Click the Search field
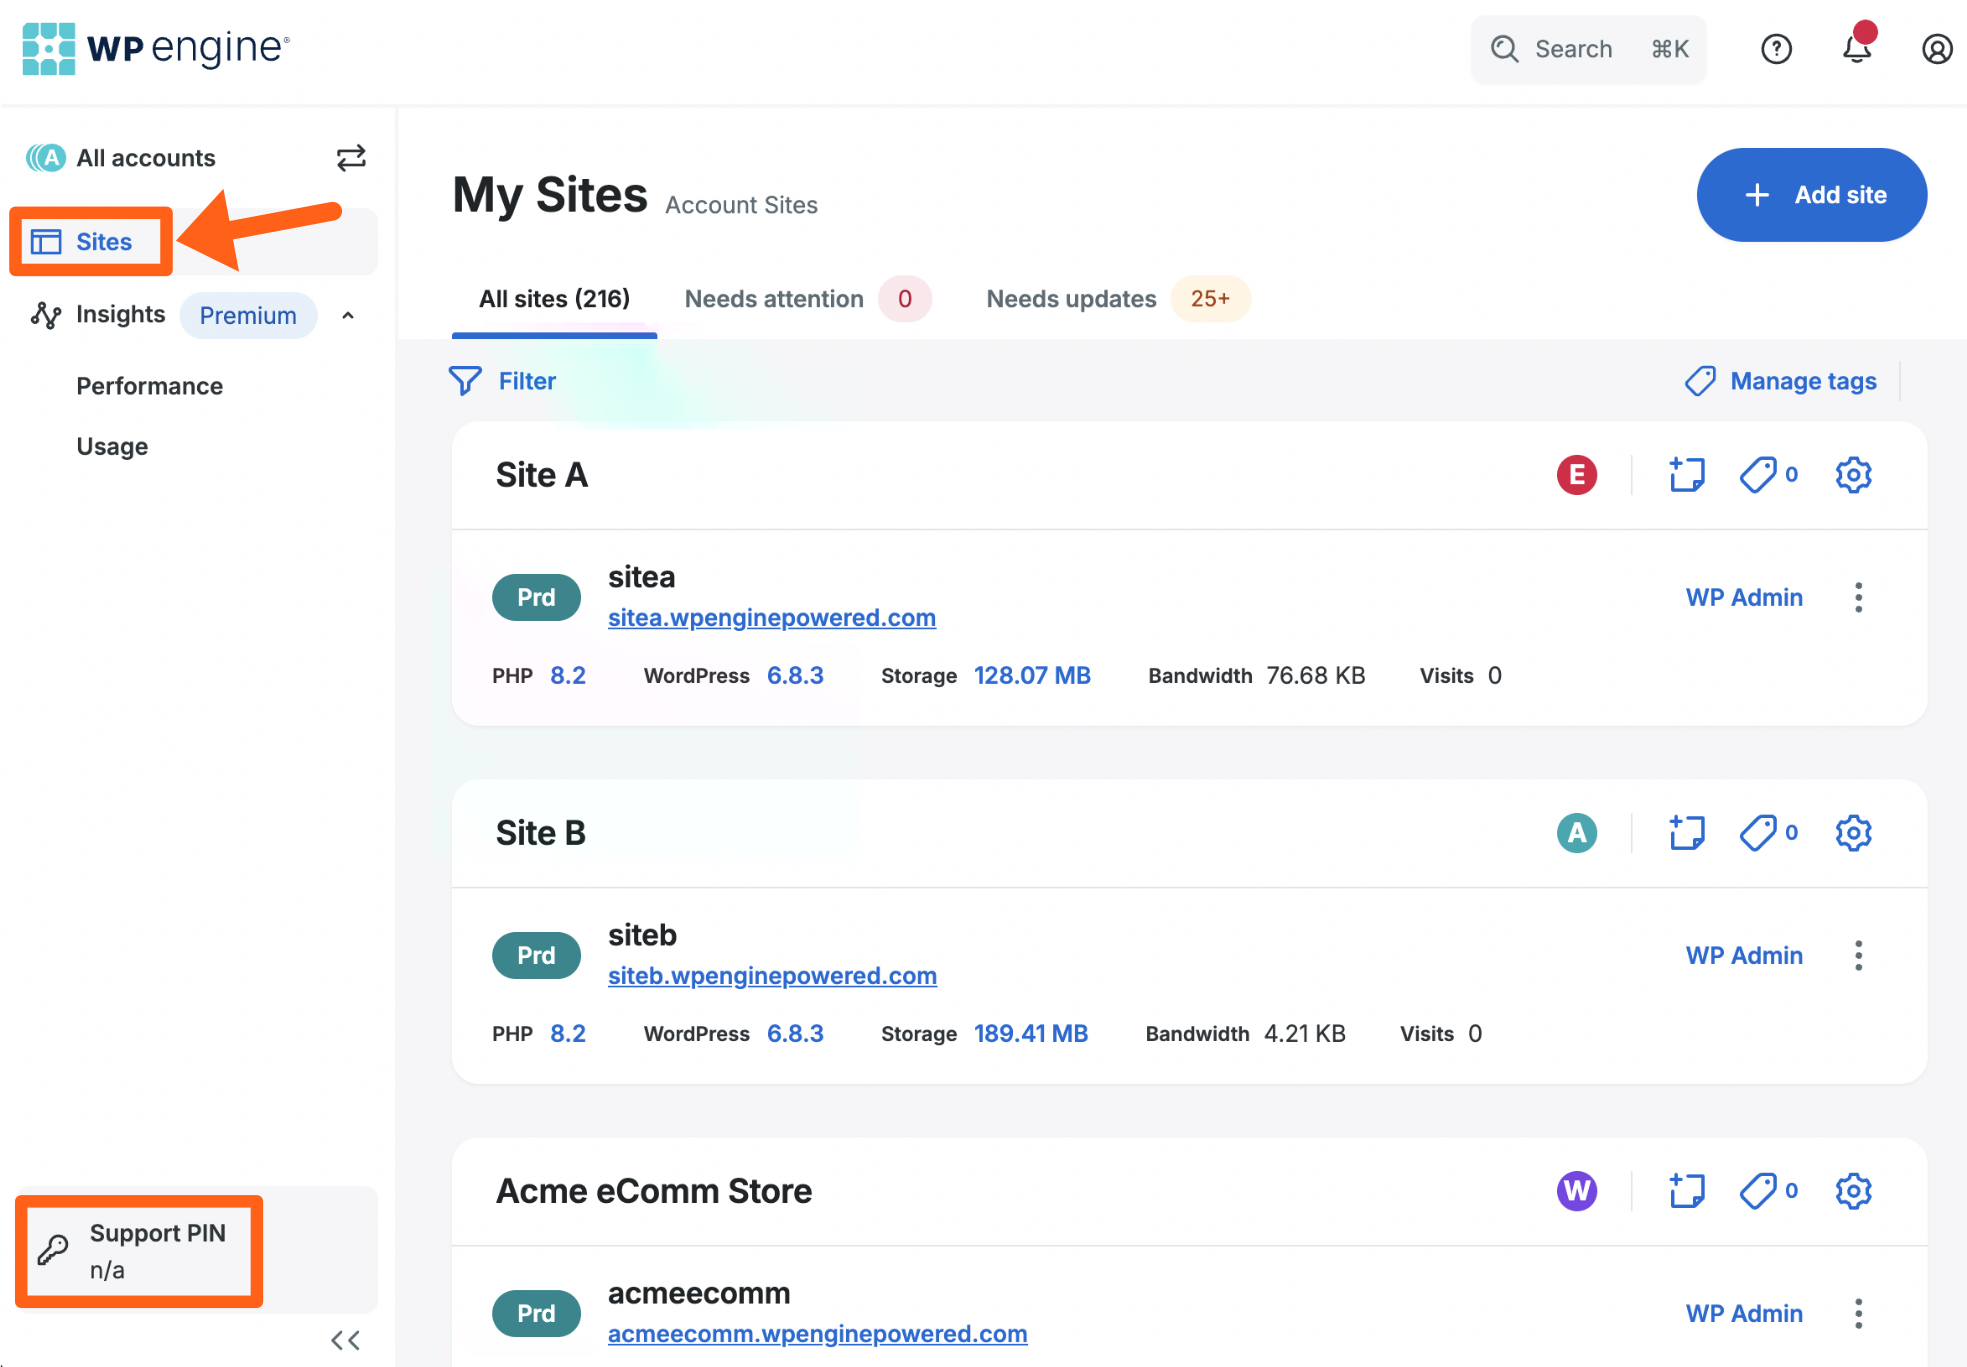This screenshot has height=1367, width=1967. point(1588,49)
